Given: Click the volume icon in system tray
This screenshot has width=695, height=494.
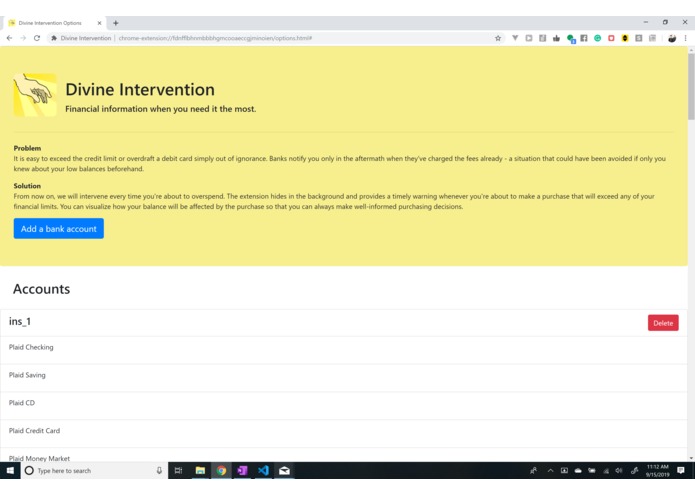Looking at the screenshot, I should pos(619,471).
